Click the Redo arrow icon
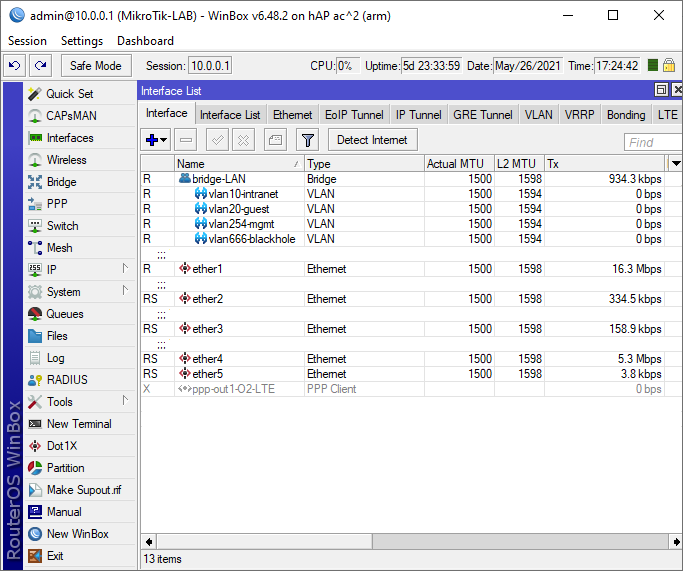This screenshot has height=571, width=683. pos(41,66)
